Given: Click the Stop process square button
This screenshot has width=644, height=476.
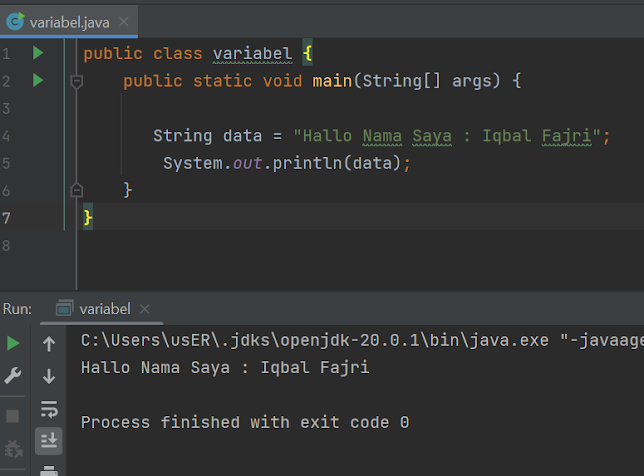Looking at the screenshot, I should 13,415.
